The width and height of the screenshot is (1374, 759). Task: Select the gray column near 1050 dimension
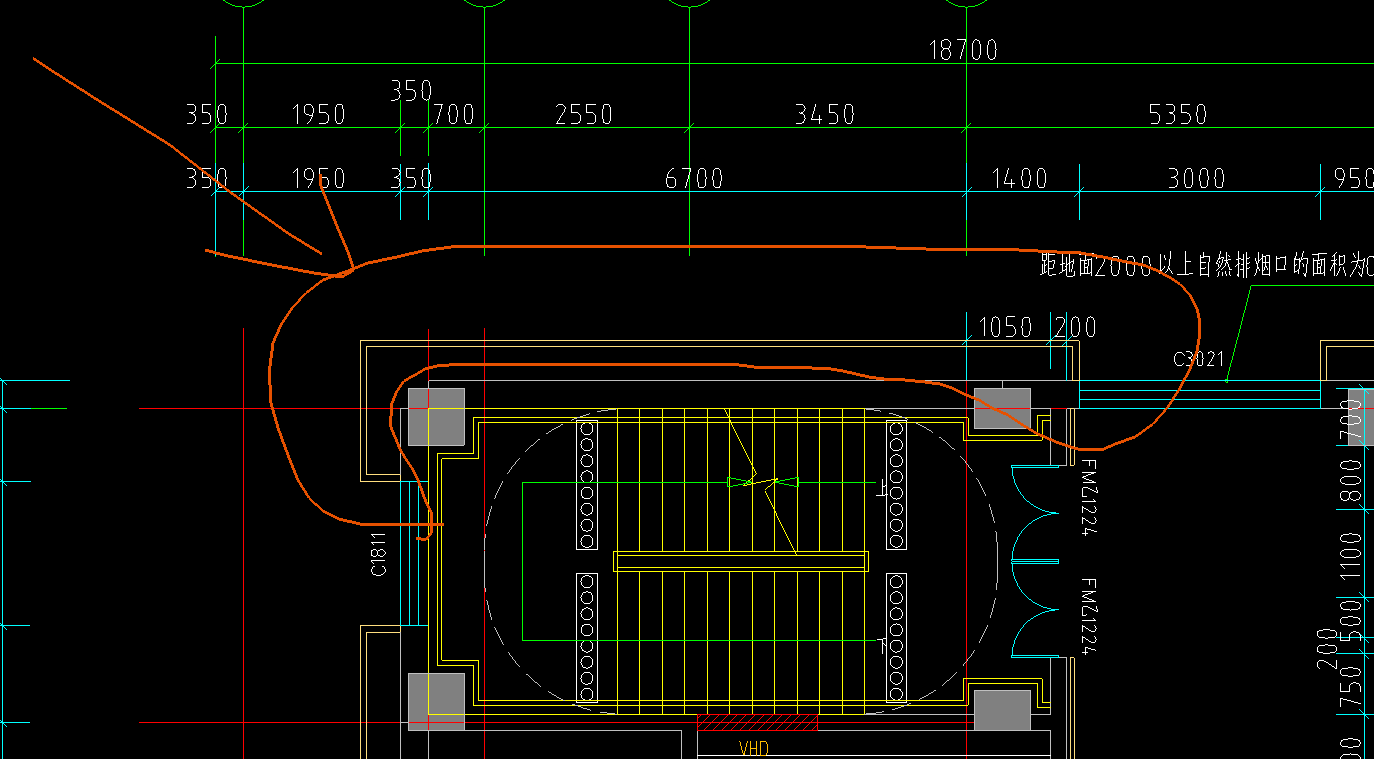pyautogui.click(x=1002, y=409)
